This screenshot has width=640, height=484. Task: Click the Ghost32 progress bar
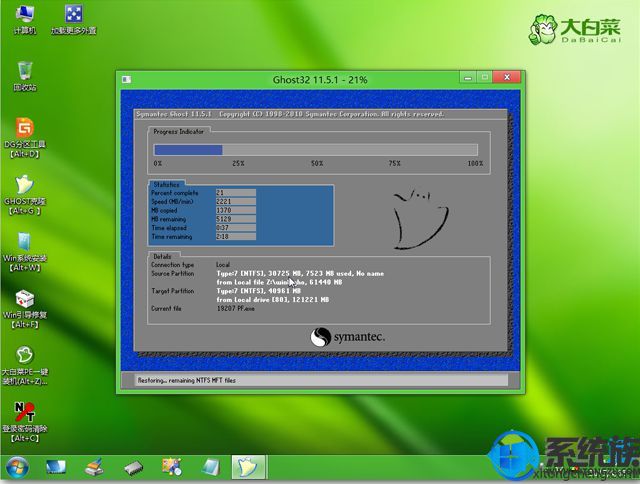pyautogui.click(x=316, y=150)
